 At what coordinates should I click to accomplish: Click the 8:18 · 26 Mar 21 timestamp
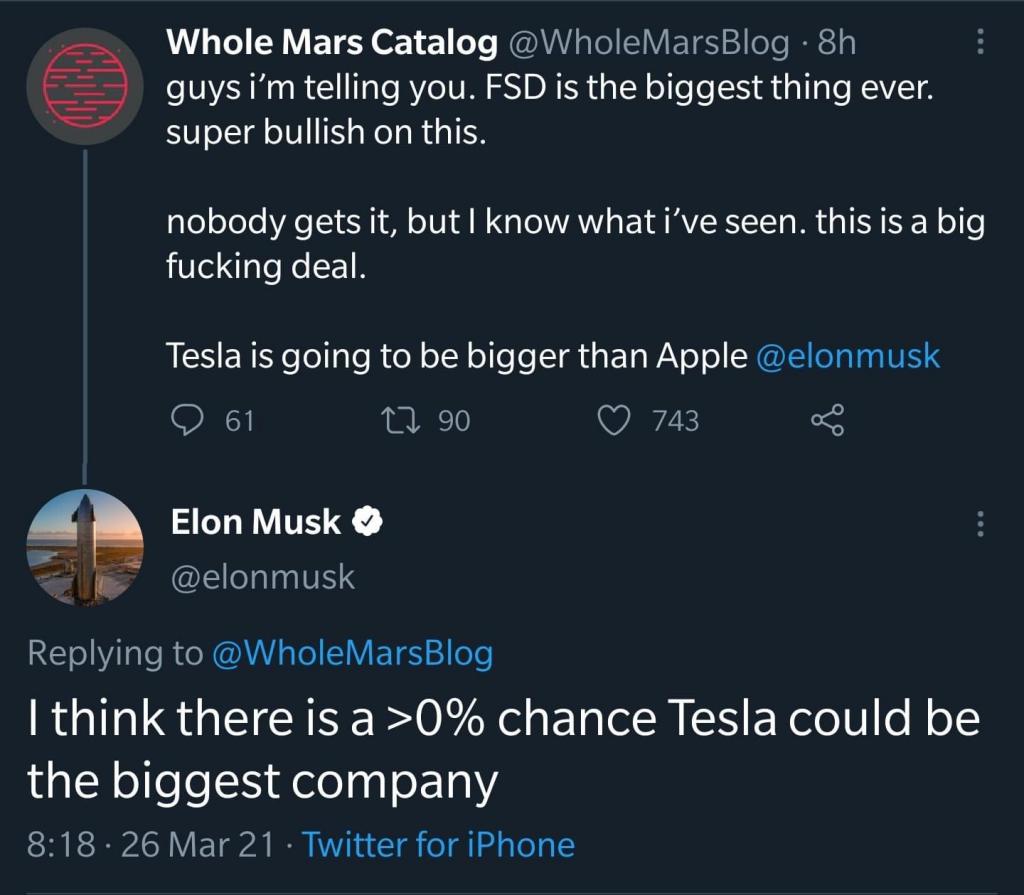150,845
